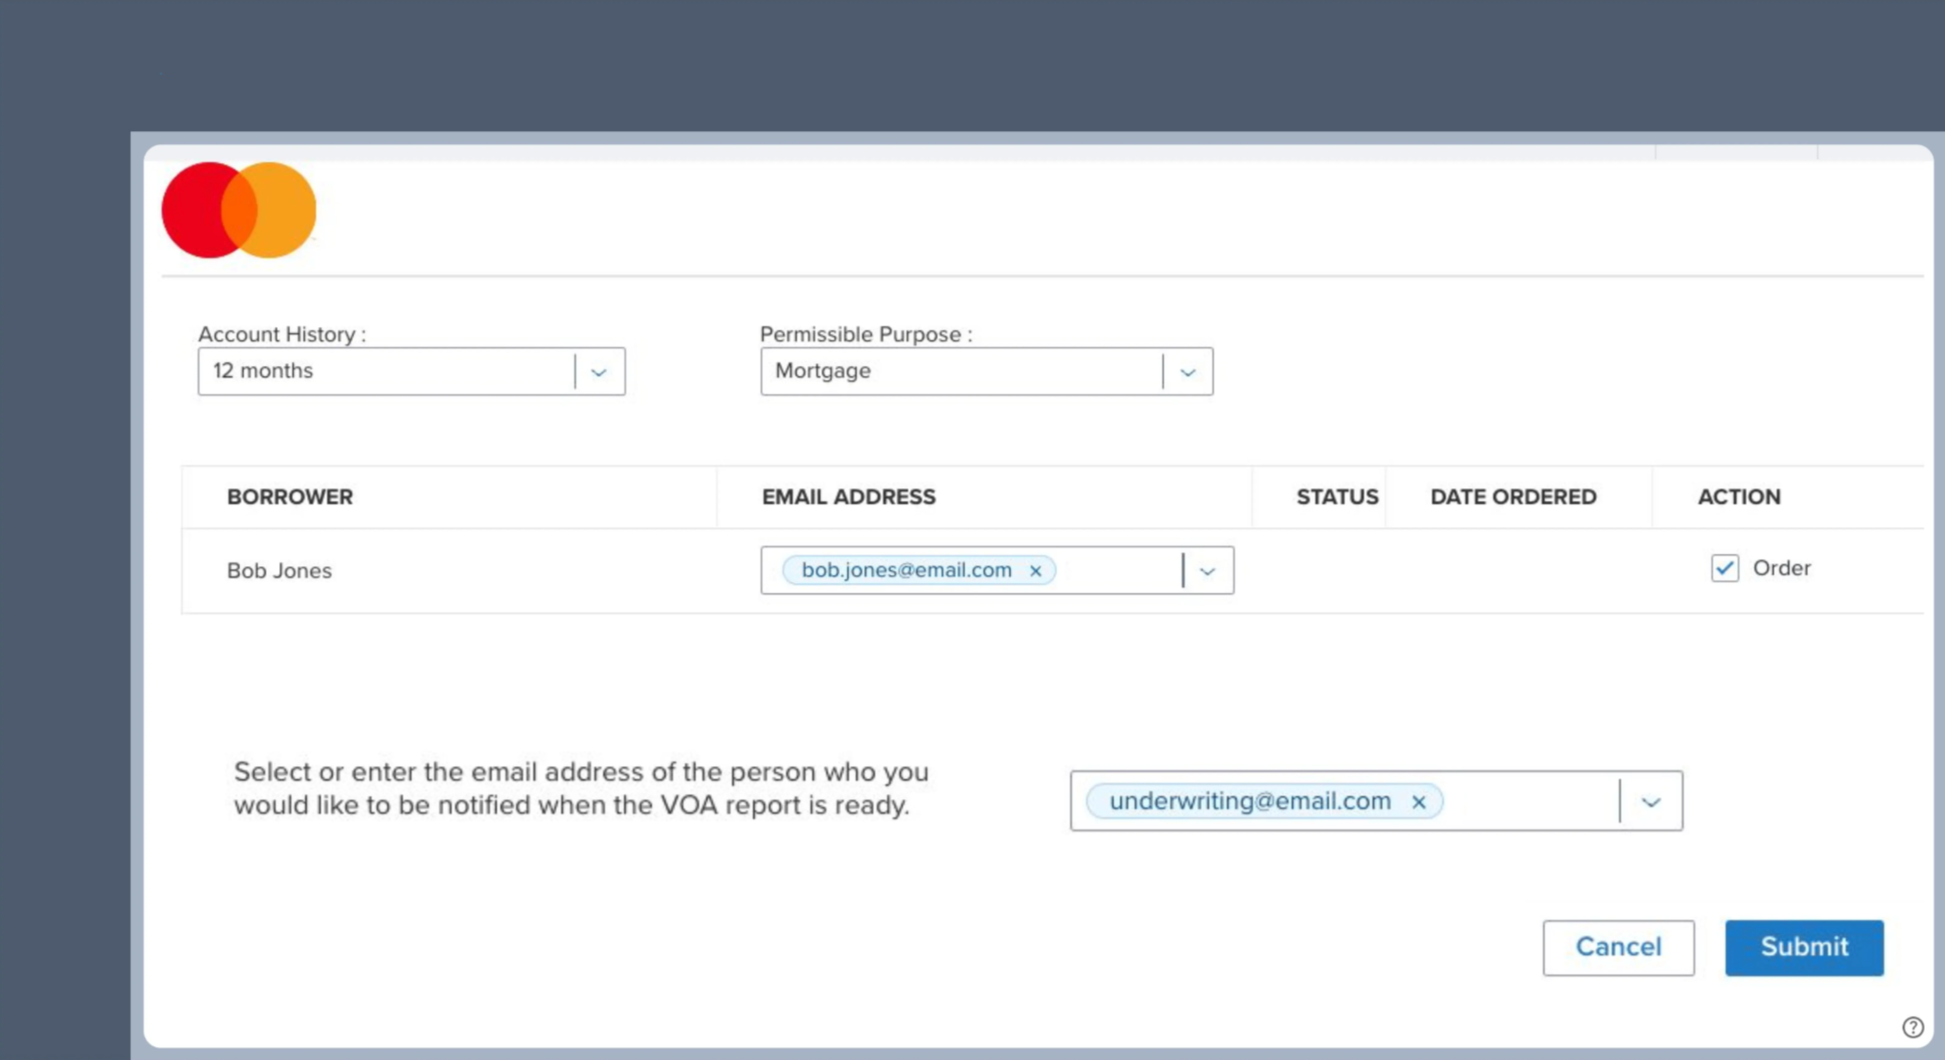Click the Submit button

click(1803, 947)
